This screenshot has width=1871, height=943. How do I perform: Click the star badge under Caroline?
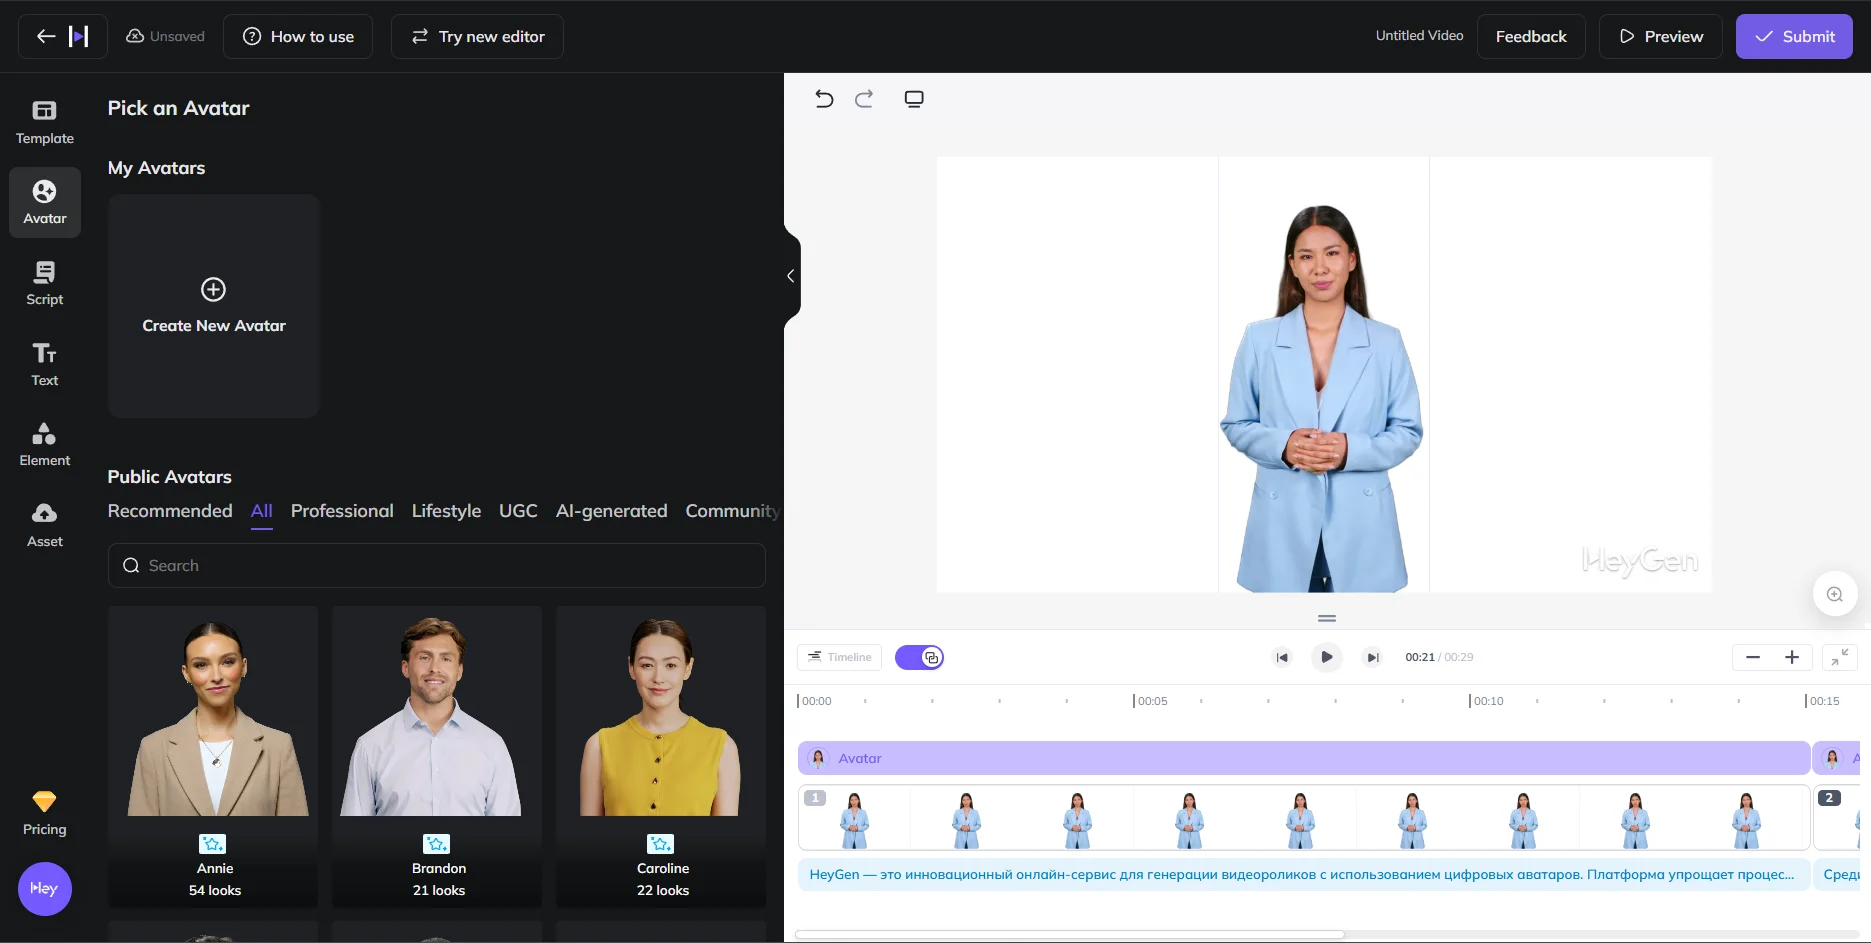[x=661, y=844]
